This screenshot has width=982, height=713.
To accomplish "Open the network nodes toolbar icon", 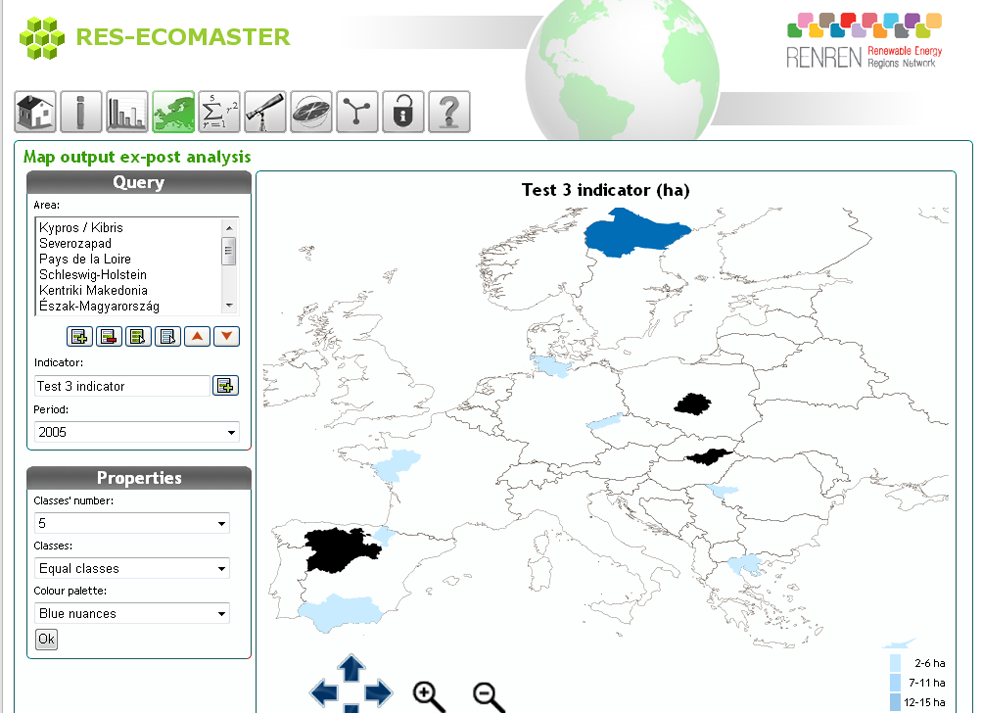I will coord(357,112).
